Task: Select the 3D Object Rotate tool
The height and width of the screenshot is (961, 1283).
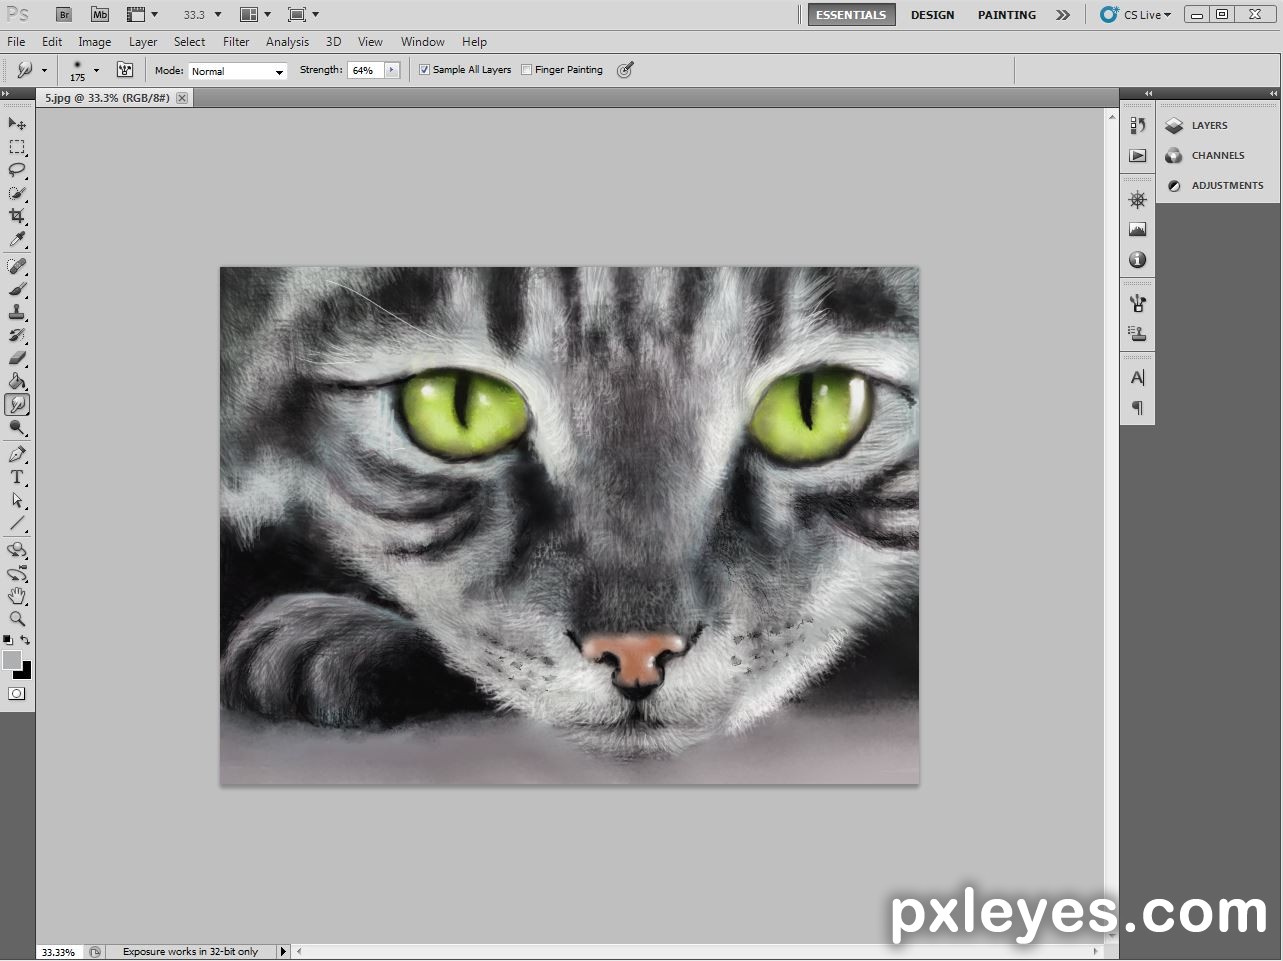Action: (17, 550)
